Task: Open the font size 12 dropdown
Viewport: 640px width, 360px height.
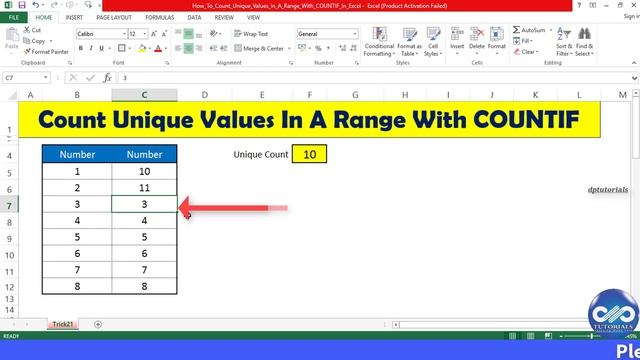Action: coord(144,34)
